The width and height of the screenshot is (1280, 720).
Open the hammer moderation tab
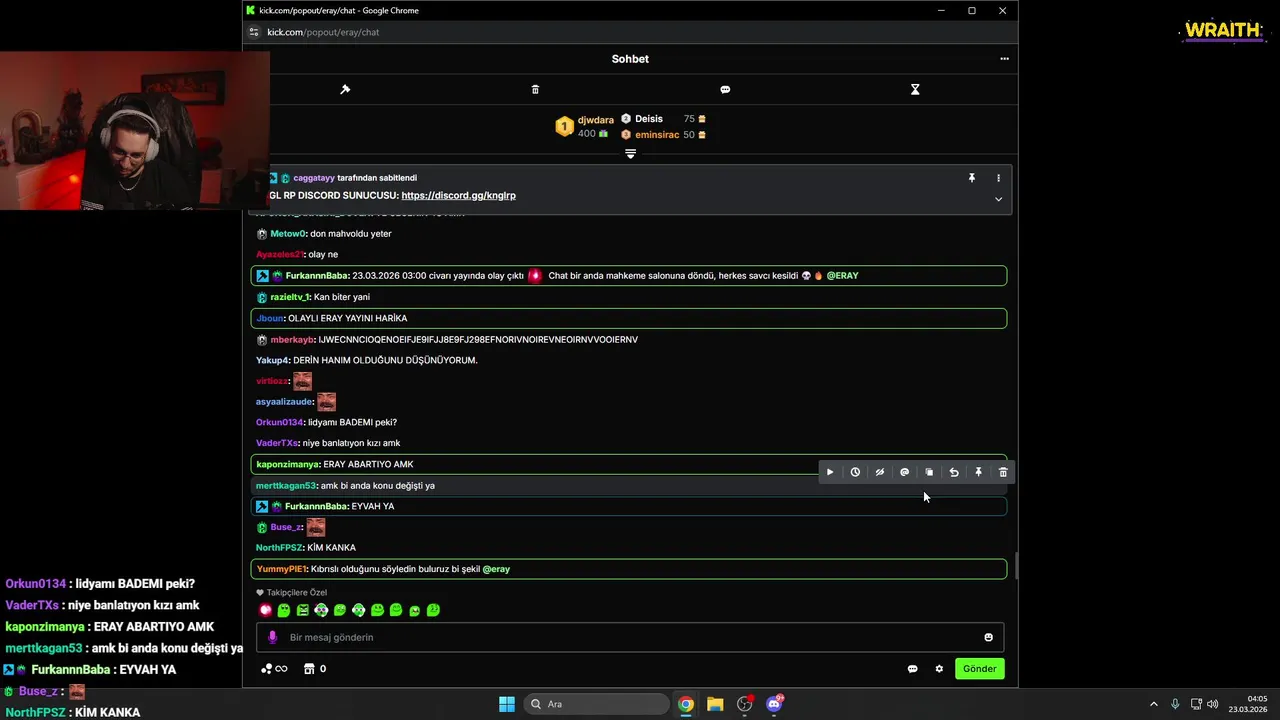tap(345, 90)
